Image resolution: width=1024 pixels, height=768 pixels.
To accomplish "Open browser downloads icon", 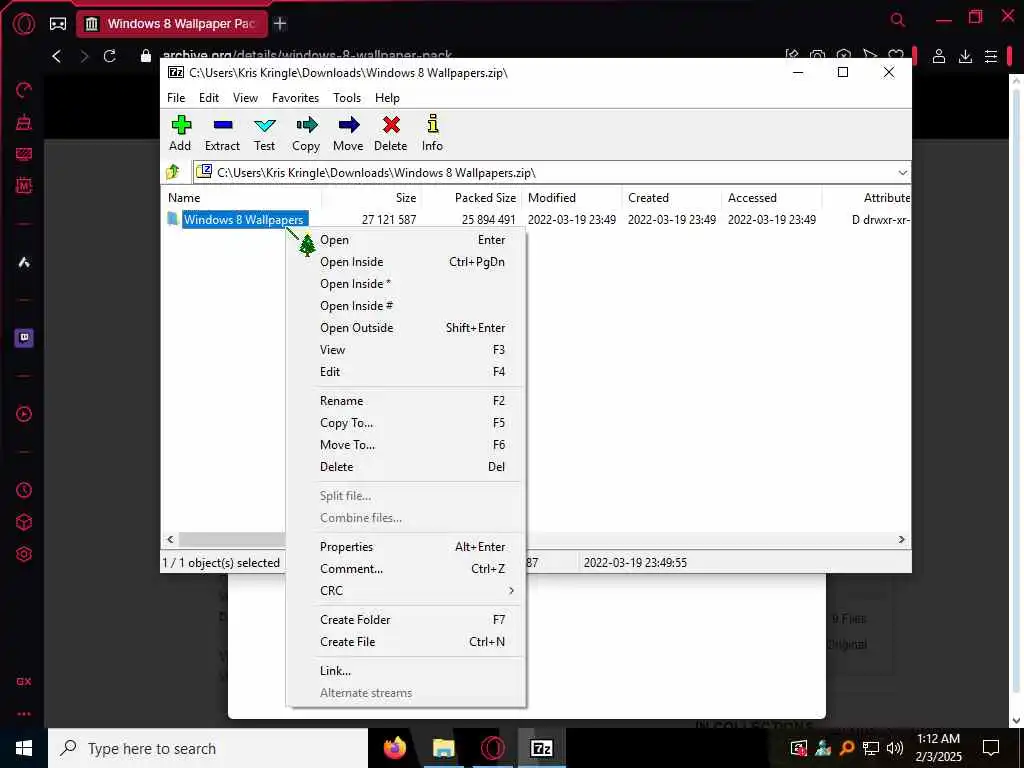I will click(x=965, y=56).
